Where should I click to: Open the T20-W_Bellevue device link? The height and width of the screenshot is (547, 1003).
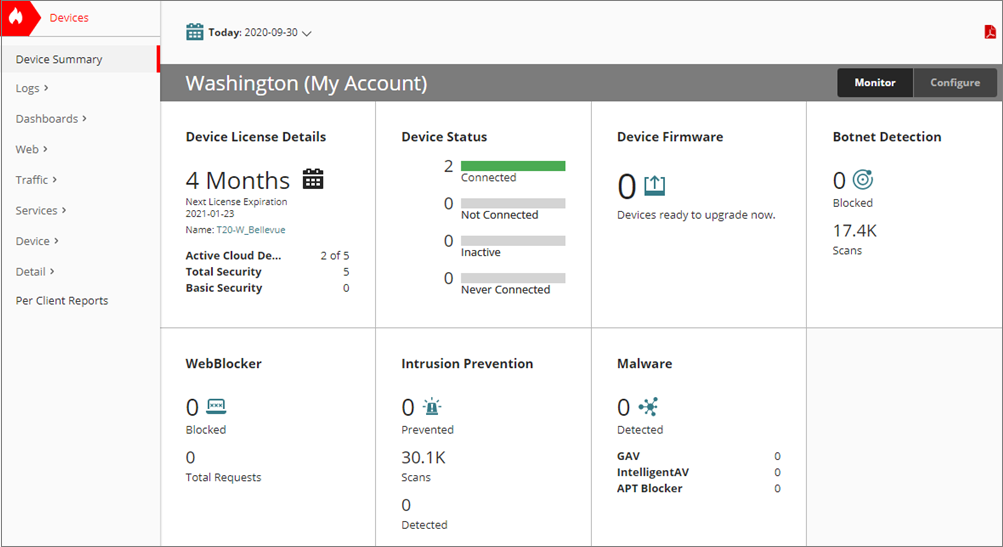point(251,230)
